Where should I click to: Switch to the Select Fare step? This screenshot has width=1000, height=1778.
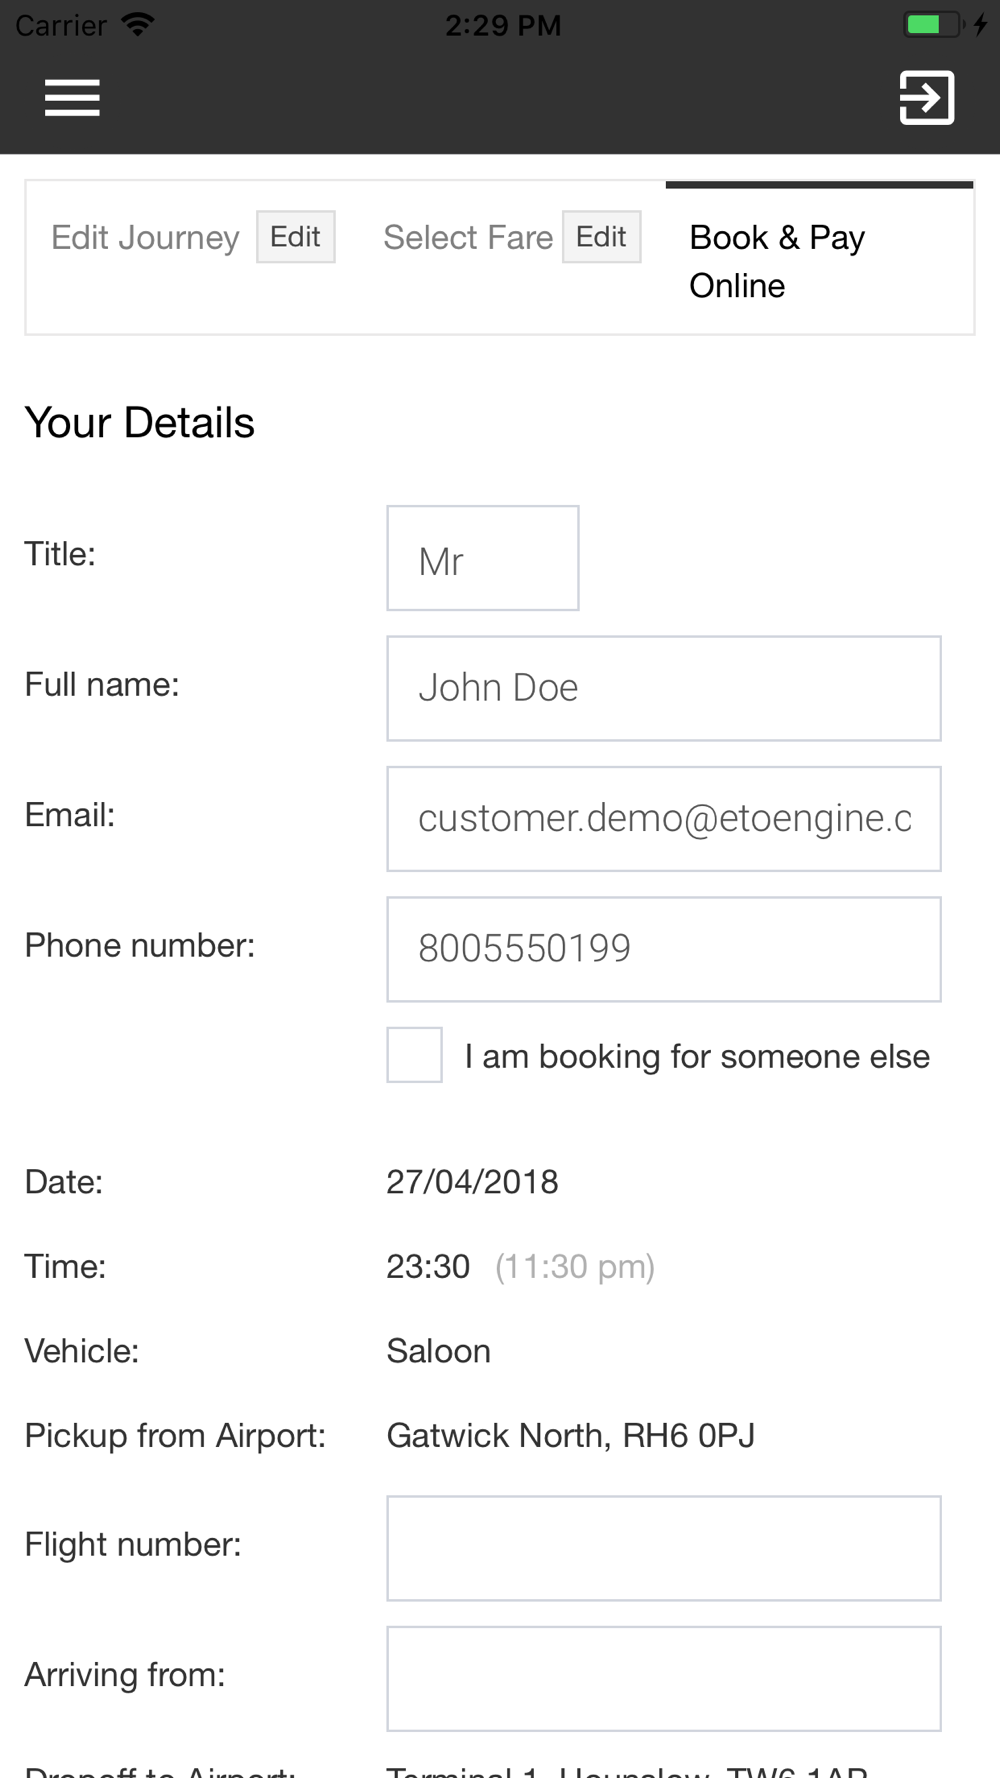coord(468,238)
